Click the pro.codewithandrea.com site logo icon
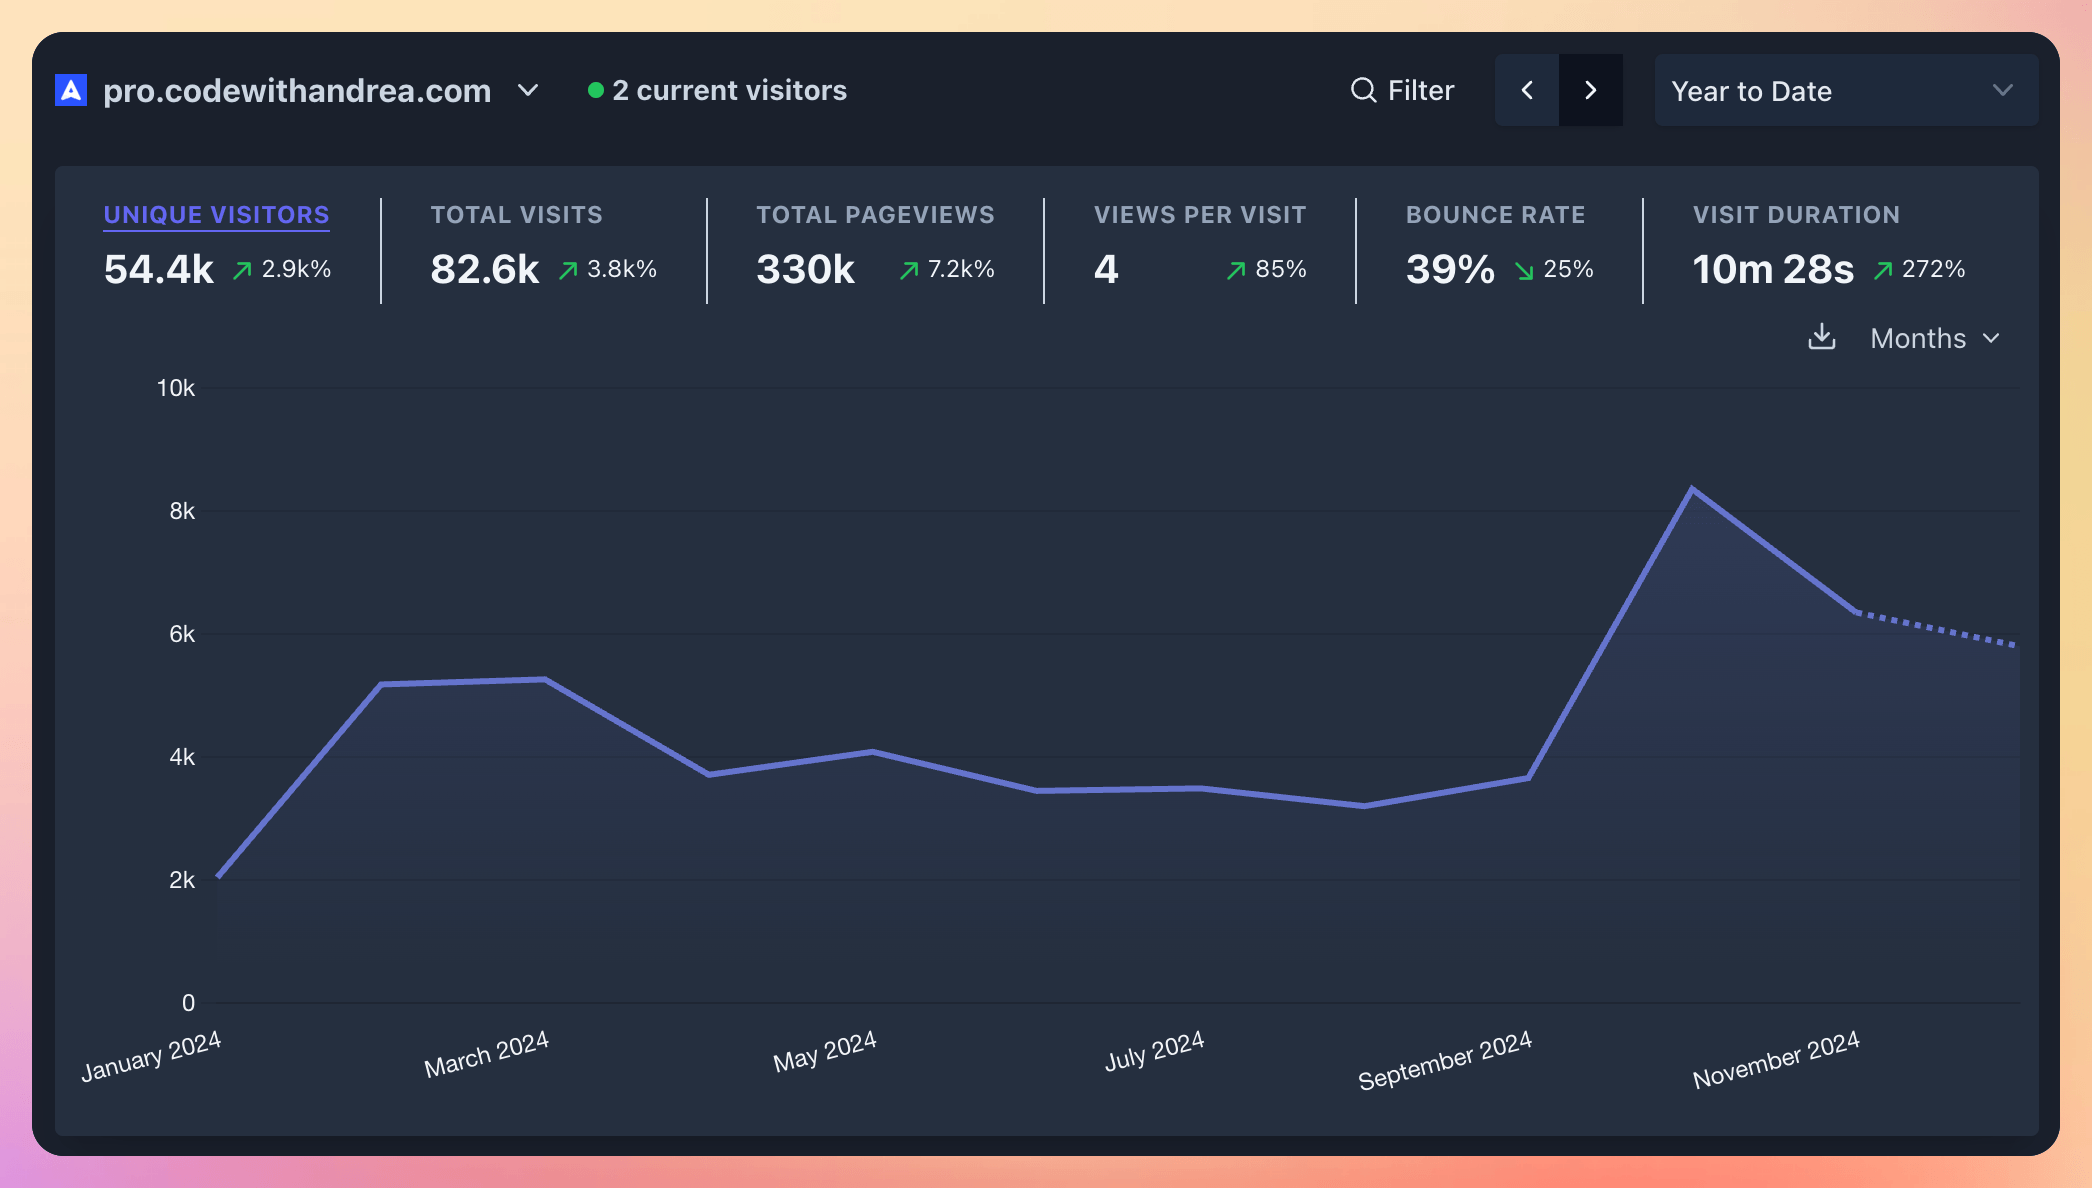This screenshot has width=2092, height=1188. coord(69,90)
